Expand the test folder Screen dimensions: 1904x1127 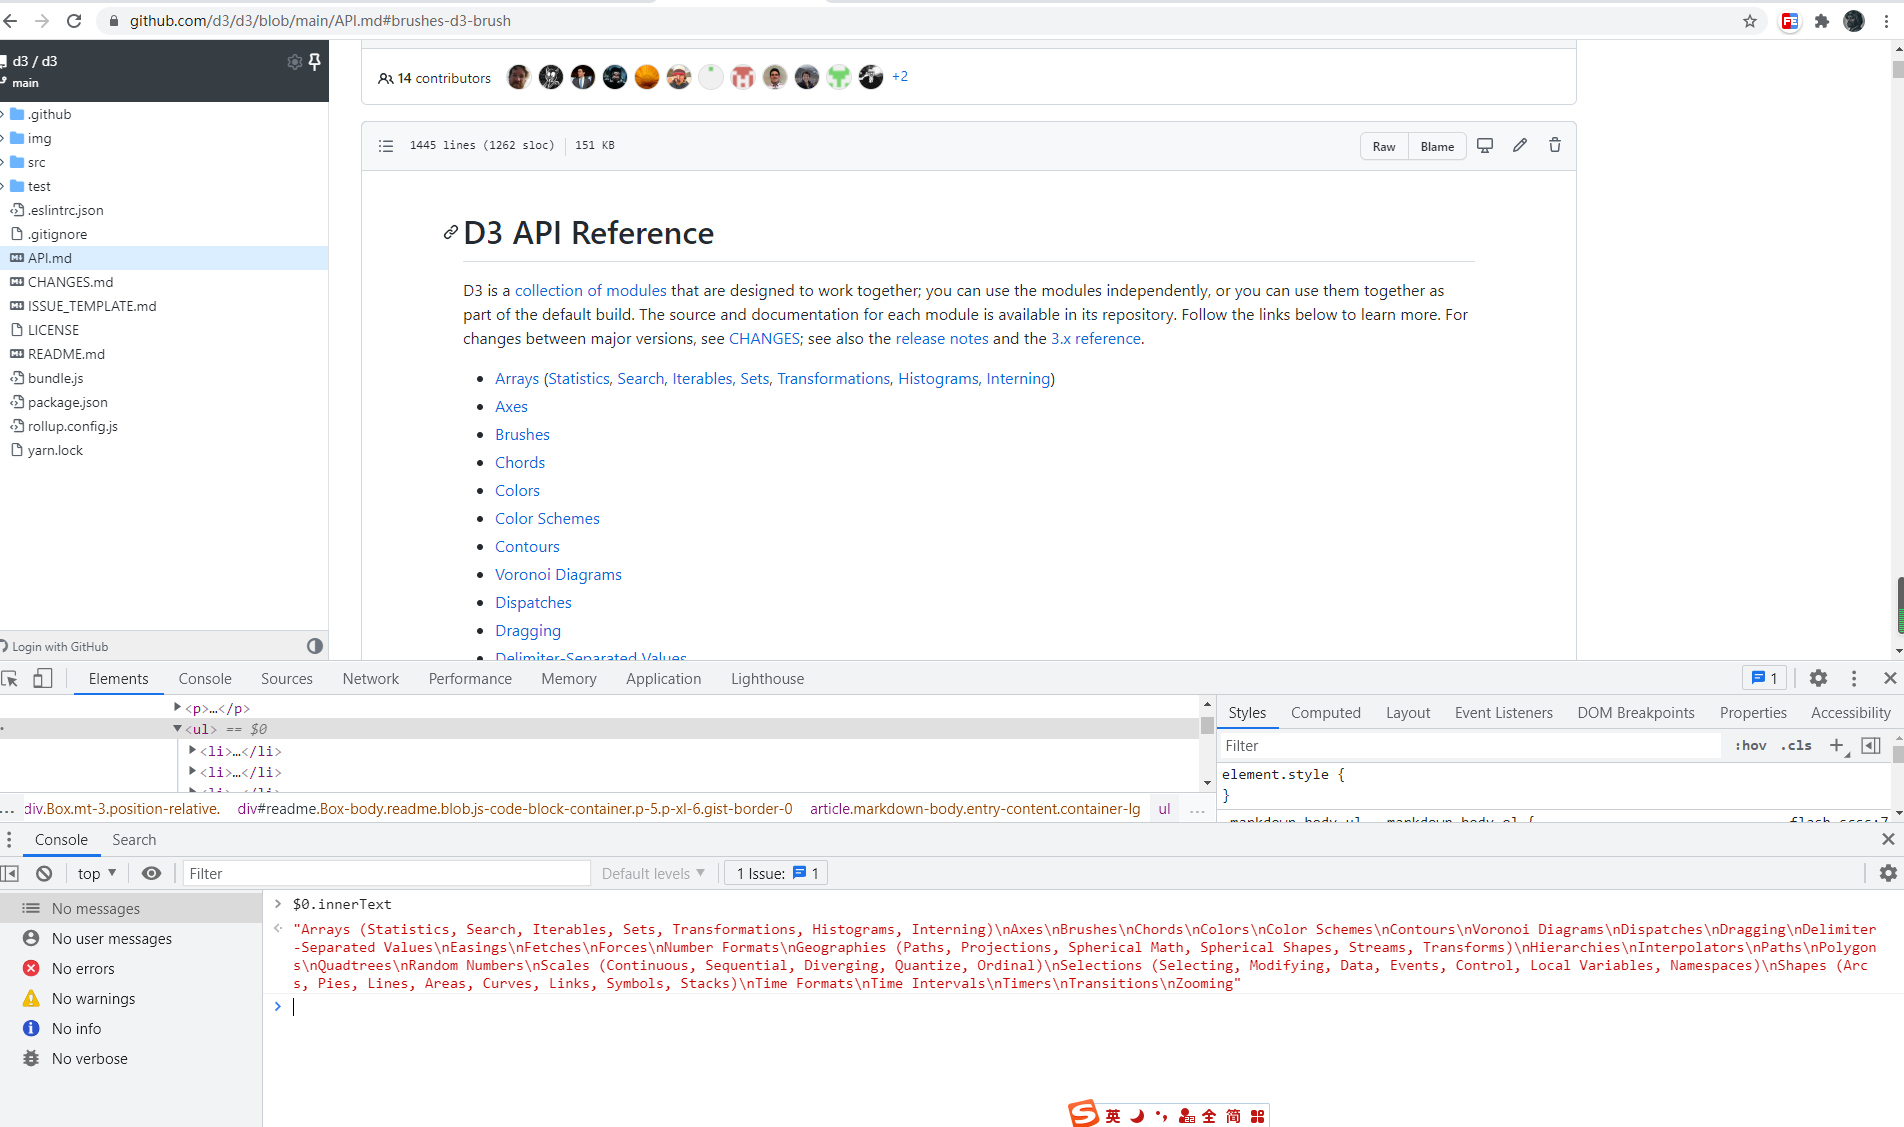tap(3, 186)
